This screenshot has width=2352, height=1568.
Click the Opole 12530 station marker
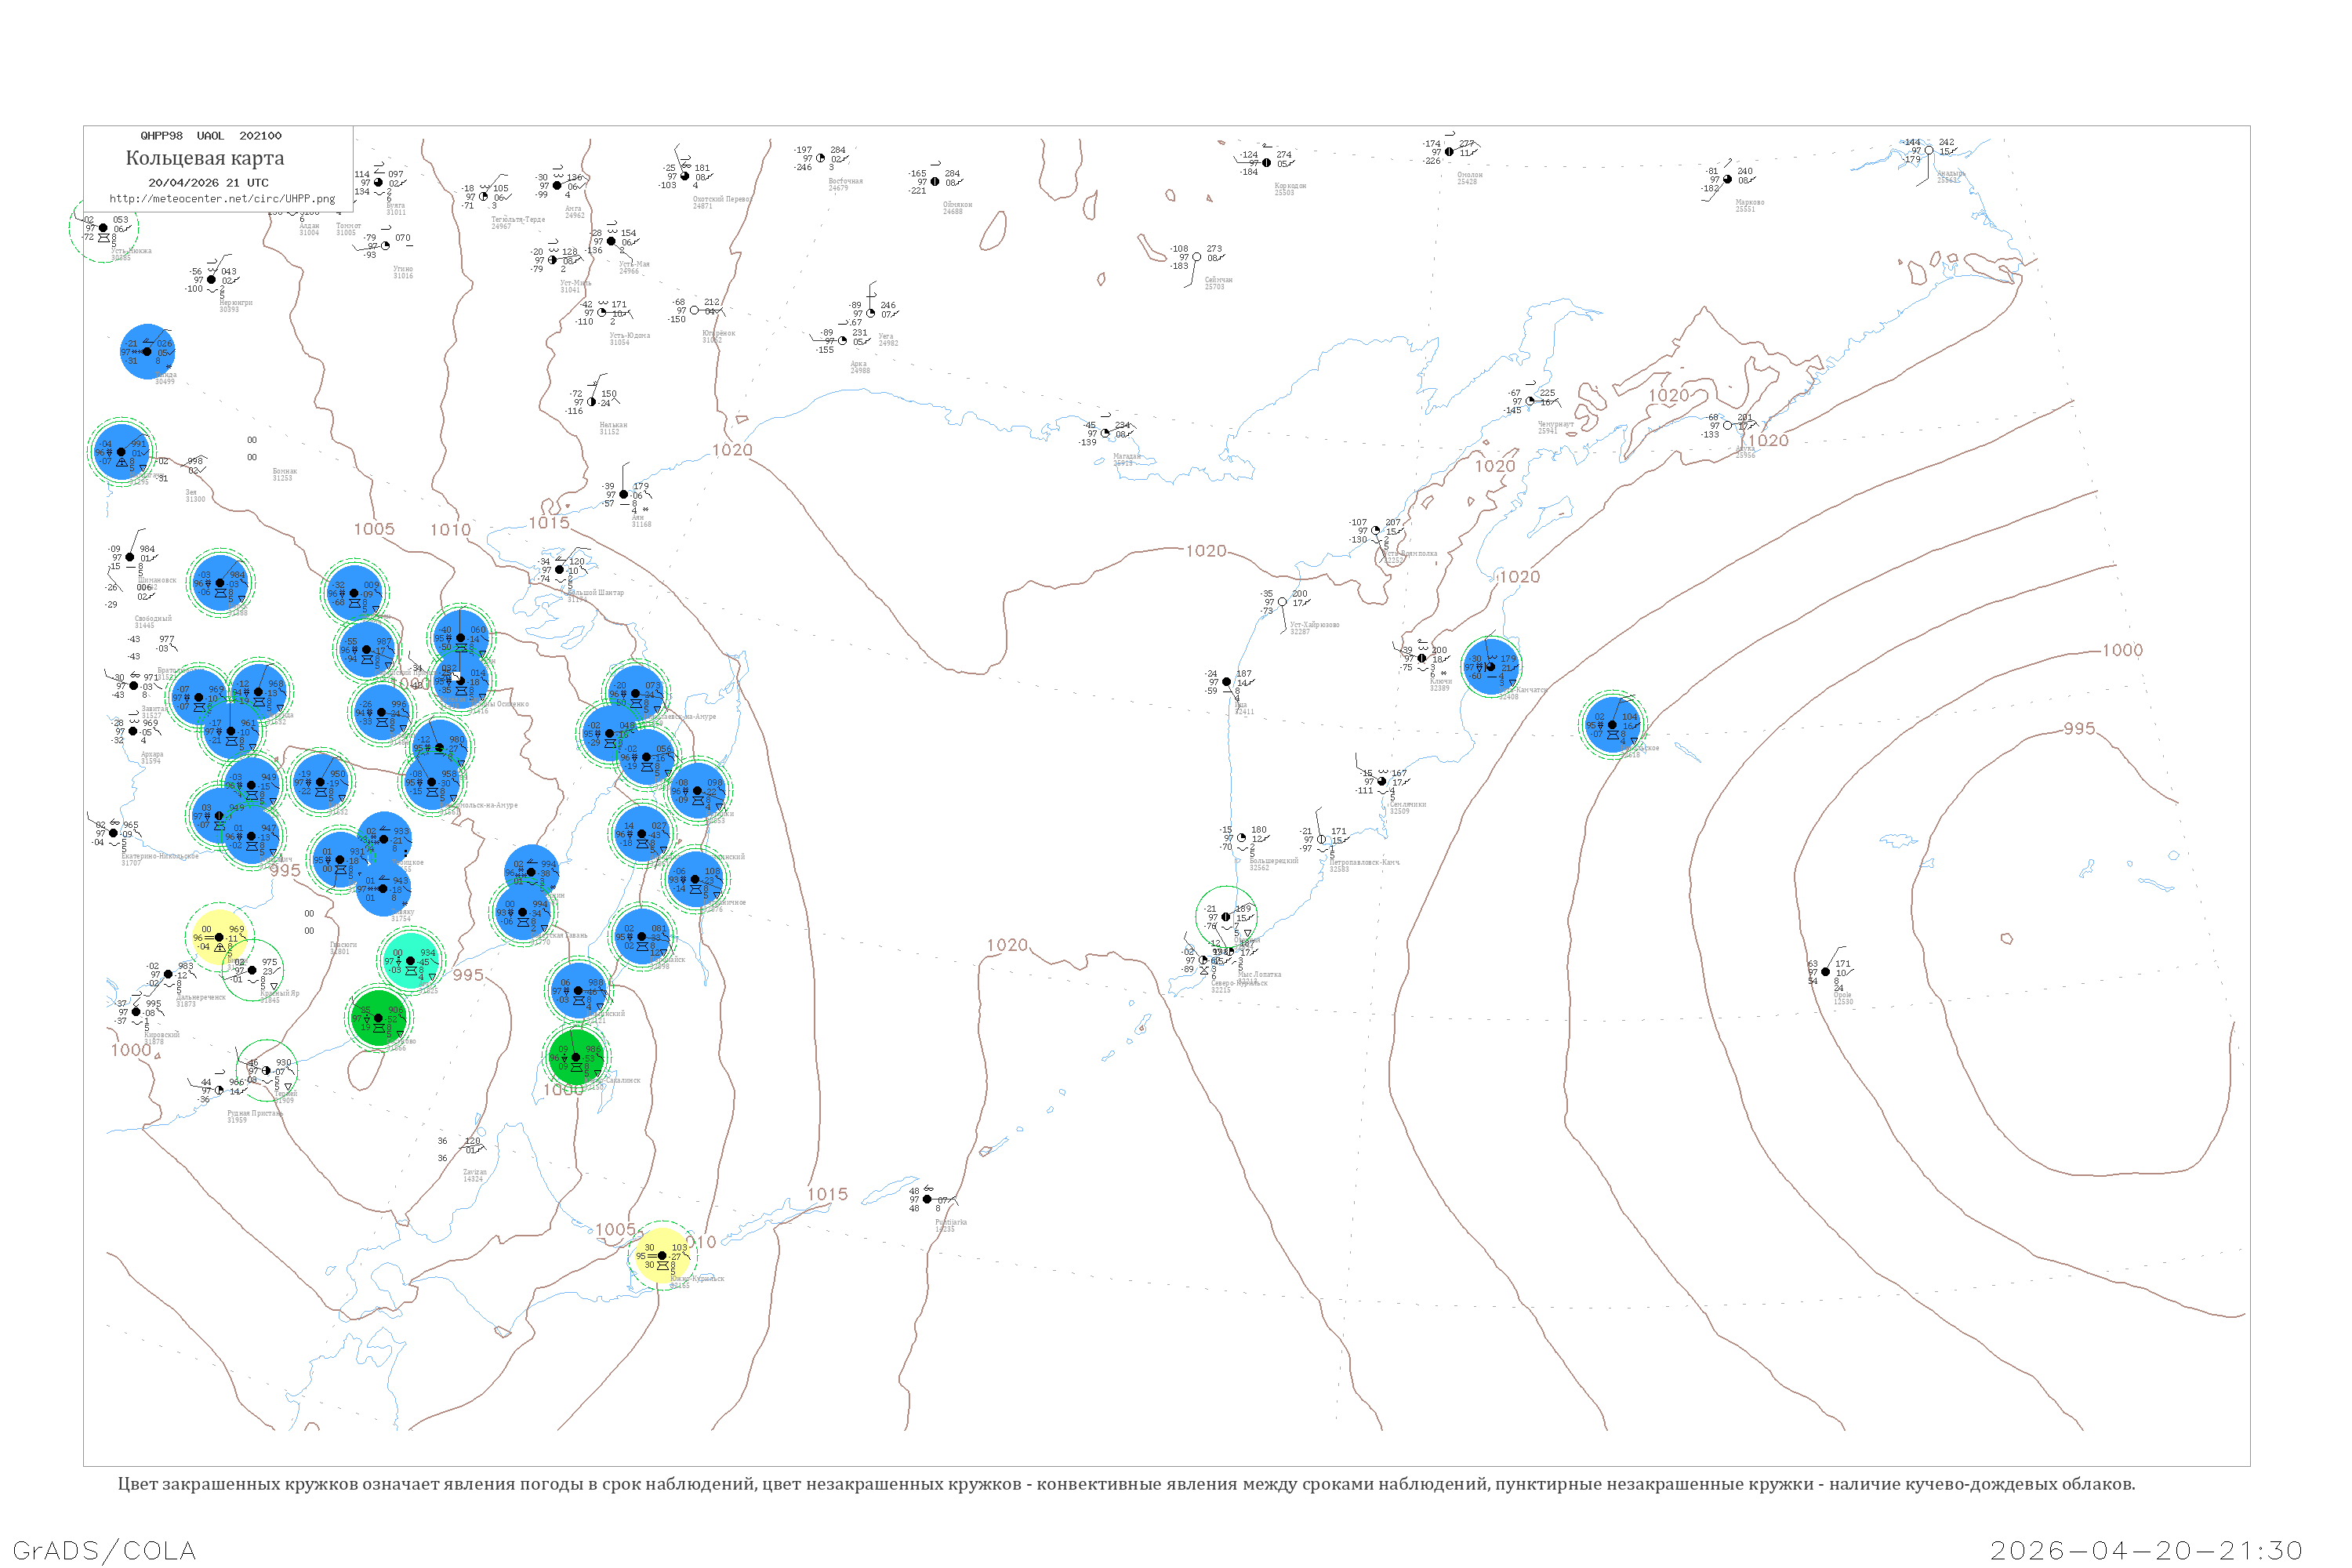1825,971
